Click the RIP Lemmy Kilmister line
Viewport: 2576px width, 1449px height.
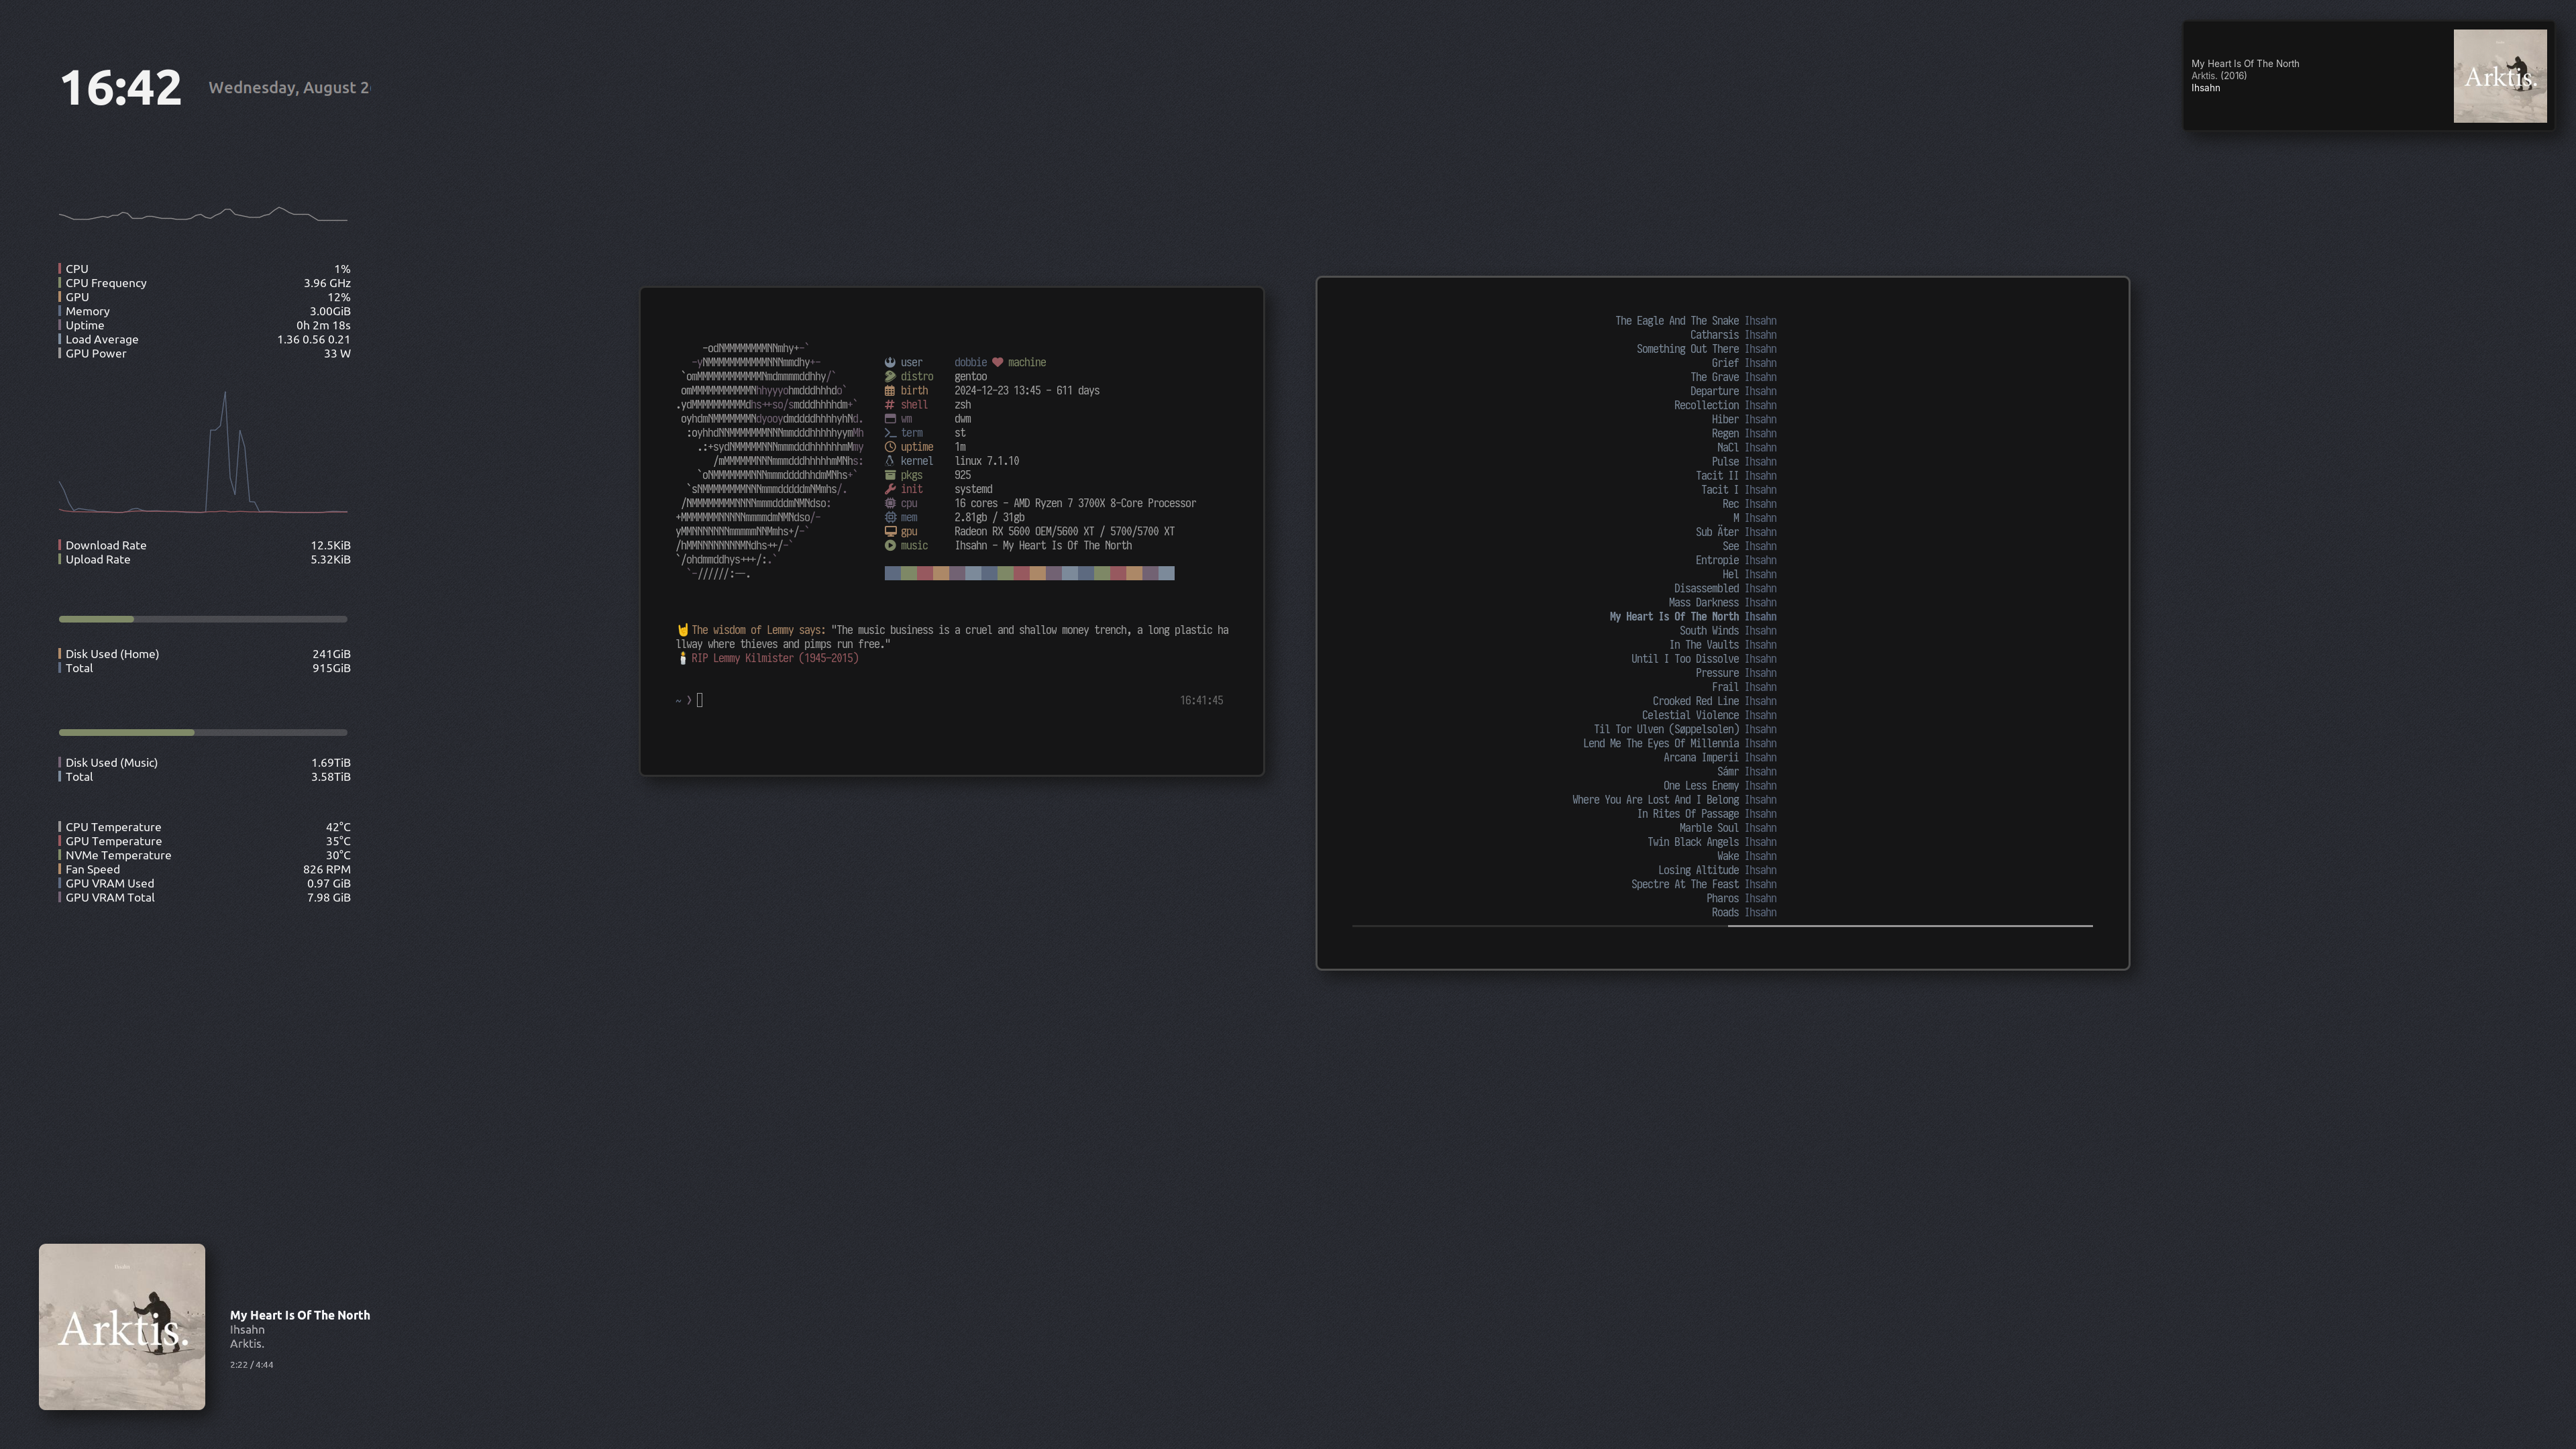pos(775,658)
